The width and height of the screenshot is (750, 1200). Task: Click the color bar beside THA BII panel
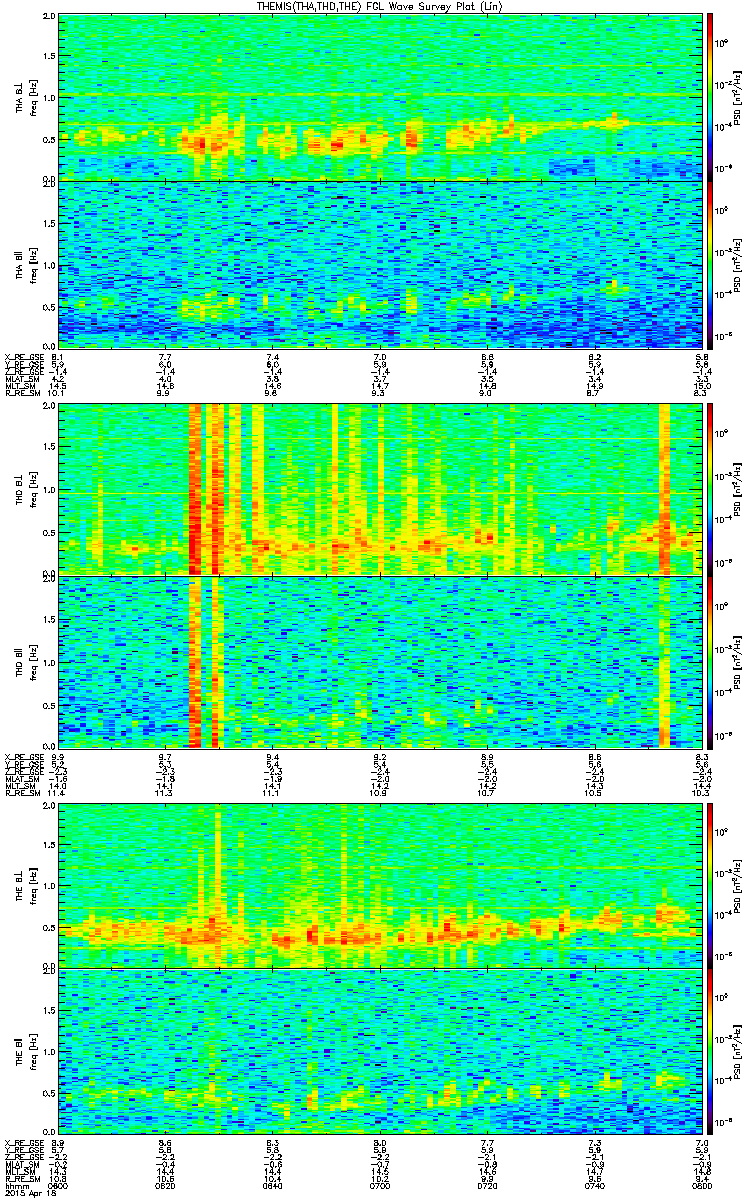(x=710, y=264)
